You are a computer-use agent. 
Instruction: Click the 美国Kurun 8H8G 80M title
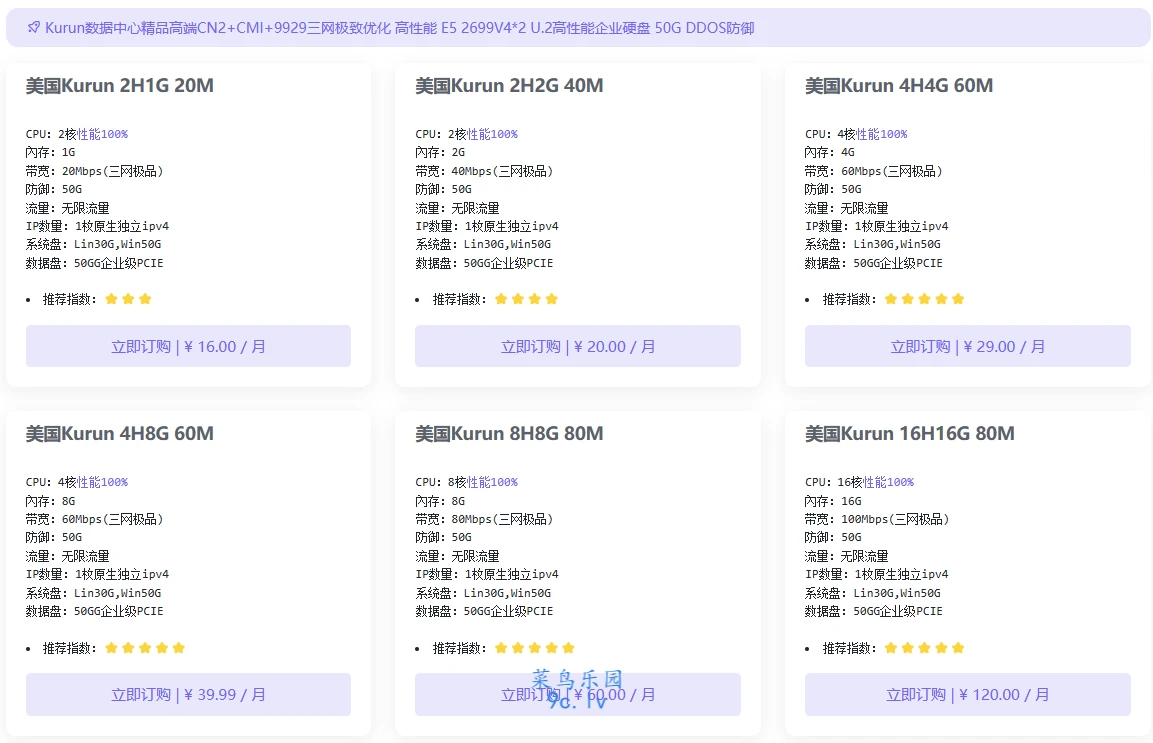click(510, 433)
